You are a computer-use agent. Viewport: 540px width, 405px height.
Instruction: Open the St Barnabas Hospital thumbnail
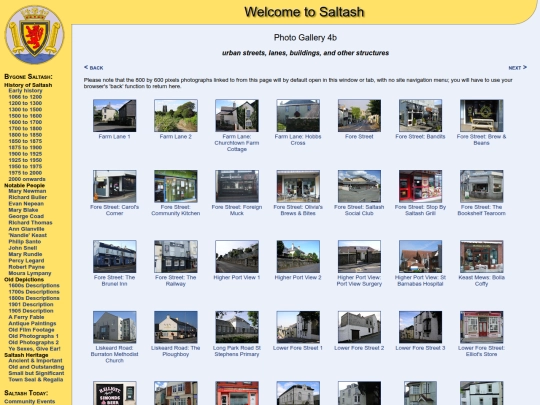tap(420, 257)
